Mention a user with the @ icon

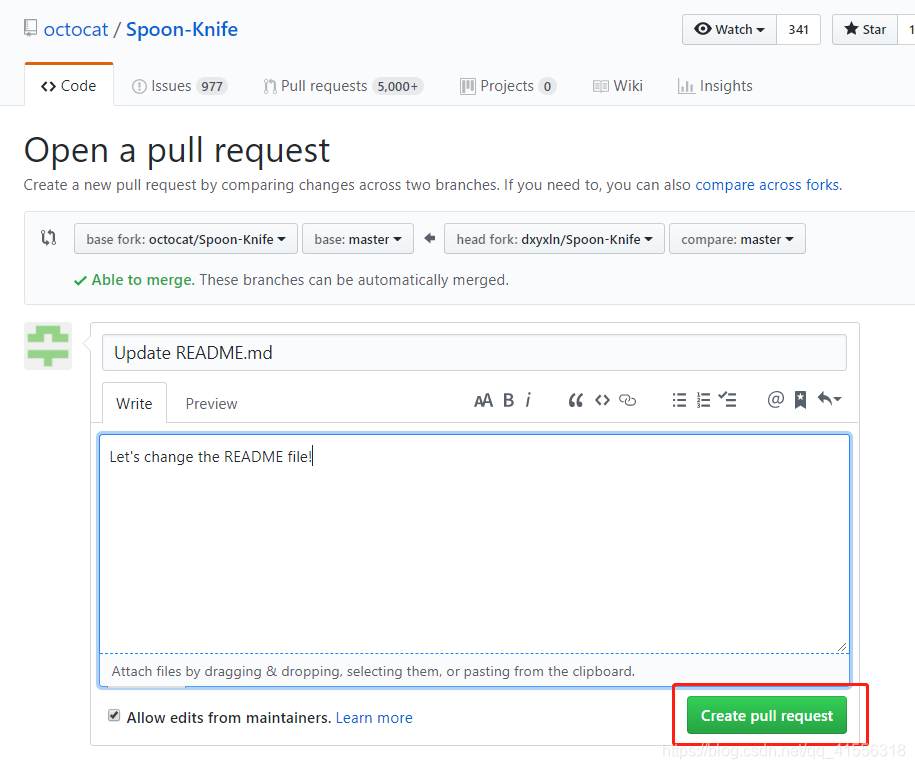[x=775, y=400]
